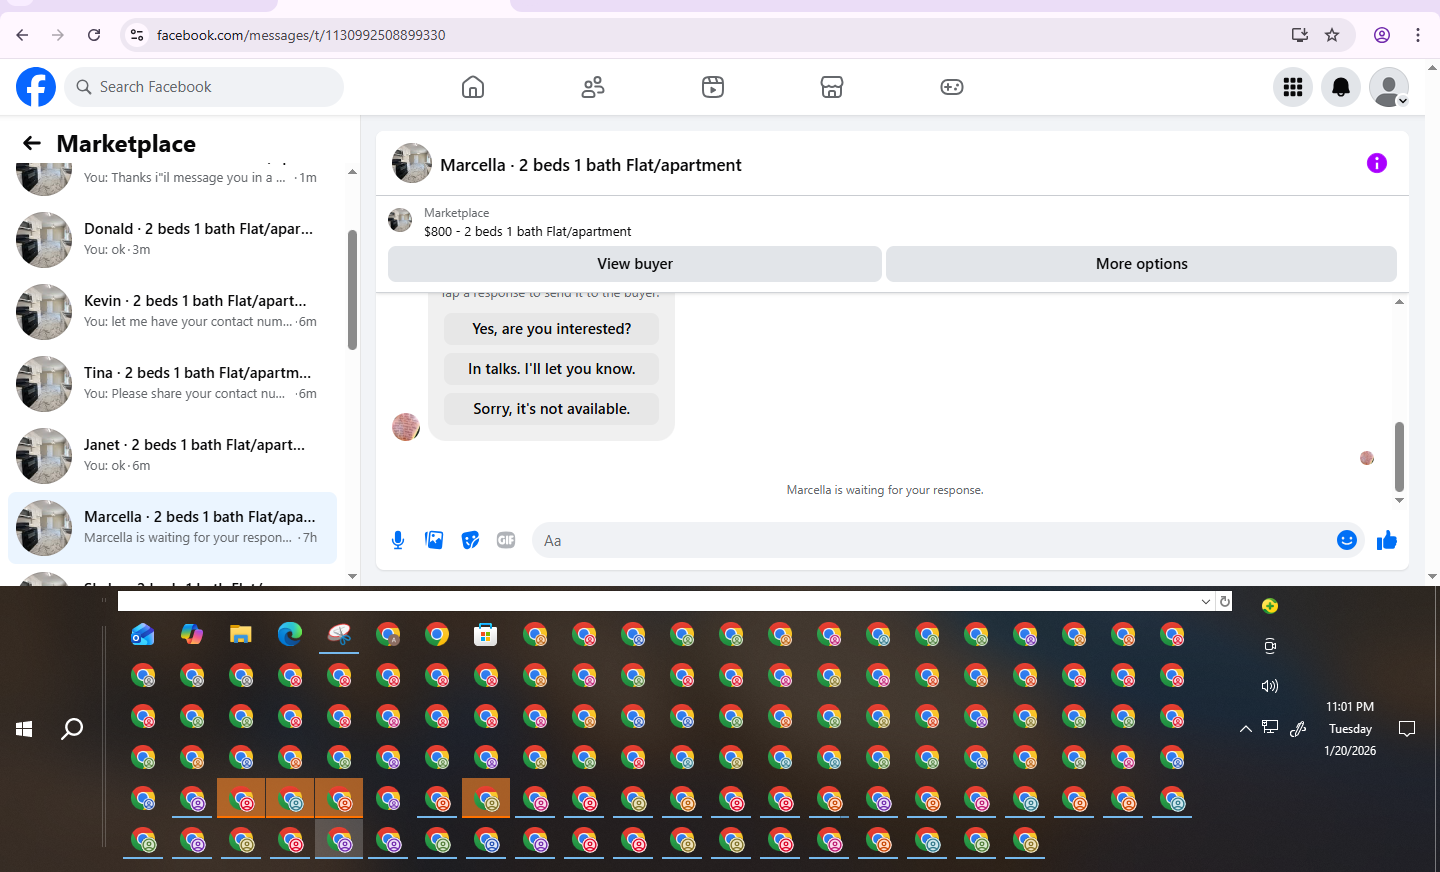Open the Windows notification center icon
This screenshot has height=872, width=1440.
(1407, 729)
